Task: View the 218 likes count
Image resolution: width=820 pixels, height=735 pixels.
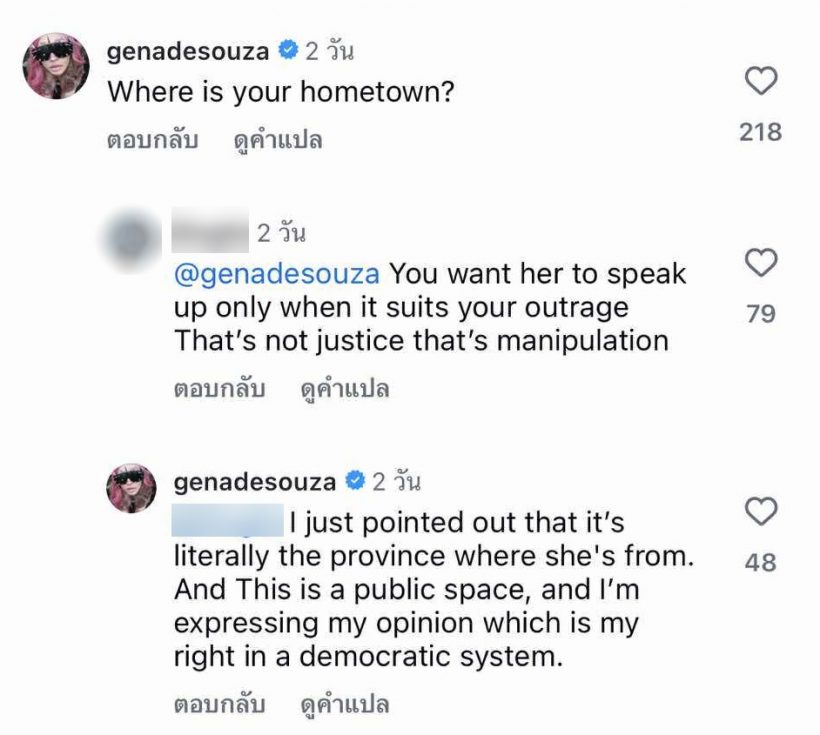Action: coord(760,132)
